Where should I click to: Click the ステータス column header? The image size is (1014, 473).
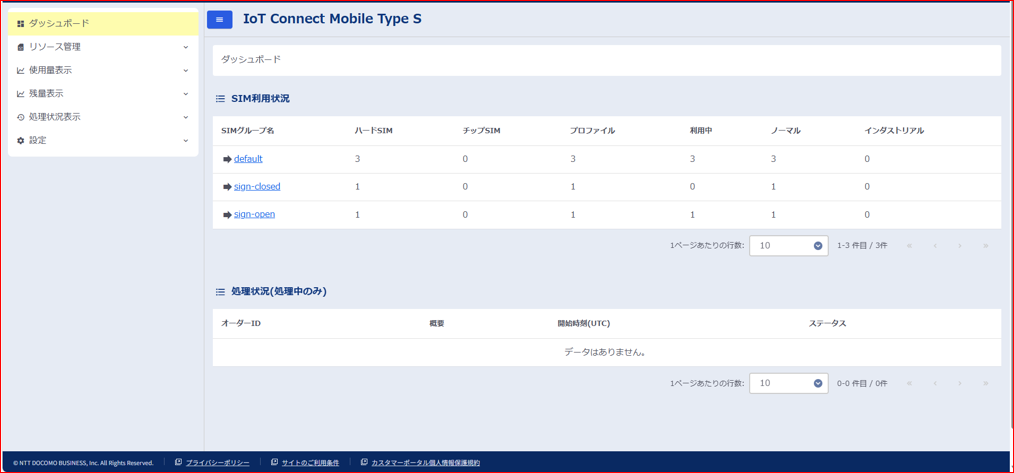(828, 323)
